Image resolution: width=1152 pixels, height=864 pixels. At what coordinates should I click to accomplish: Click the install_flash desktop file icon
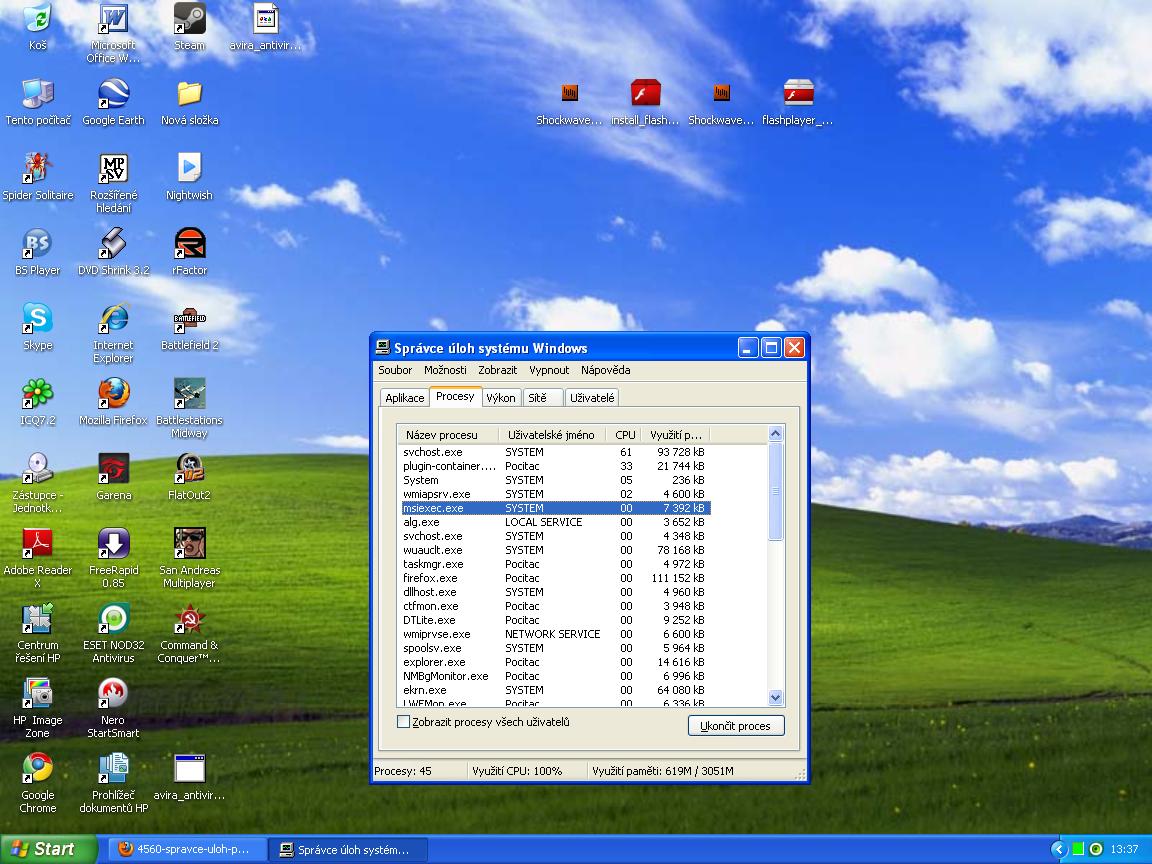pyautogui.click(x=645, y=95)
